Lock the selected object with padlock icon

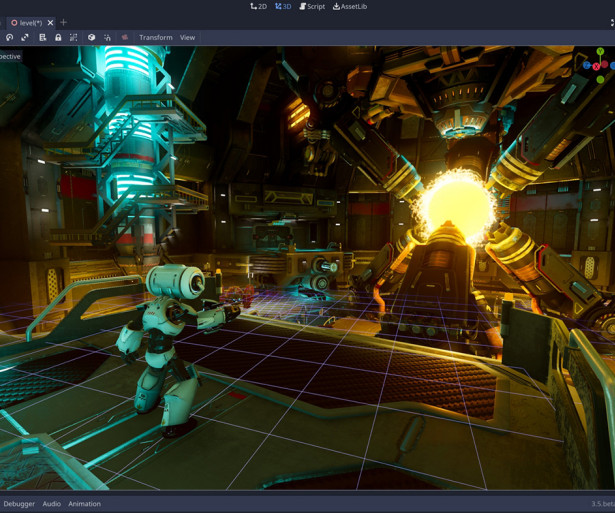point(58,37)
